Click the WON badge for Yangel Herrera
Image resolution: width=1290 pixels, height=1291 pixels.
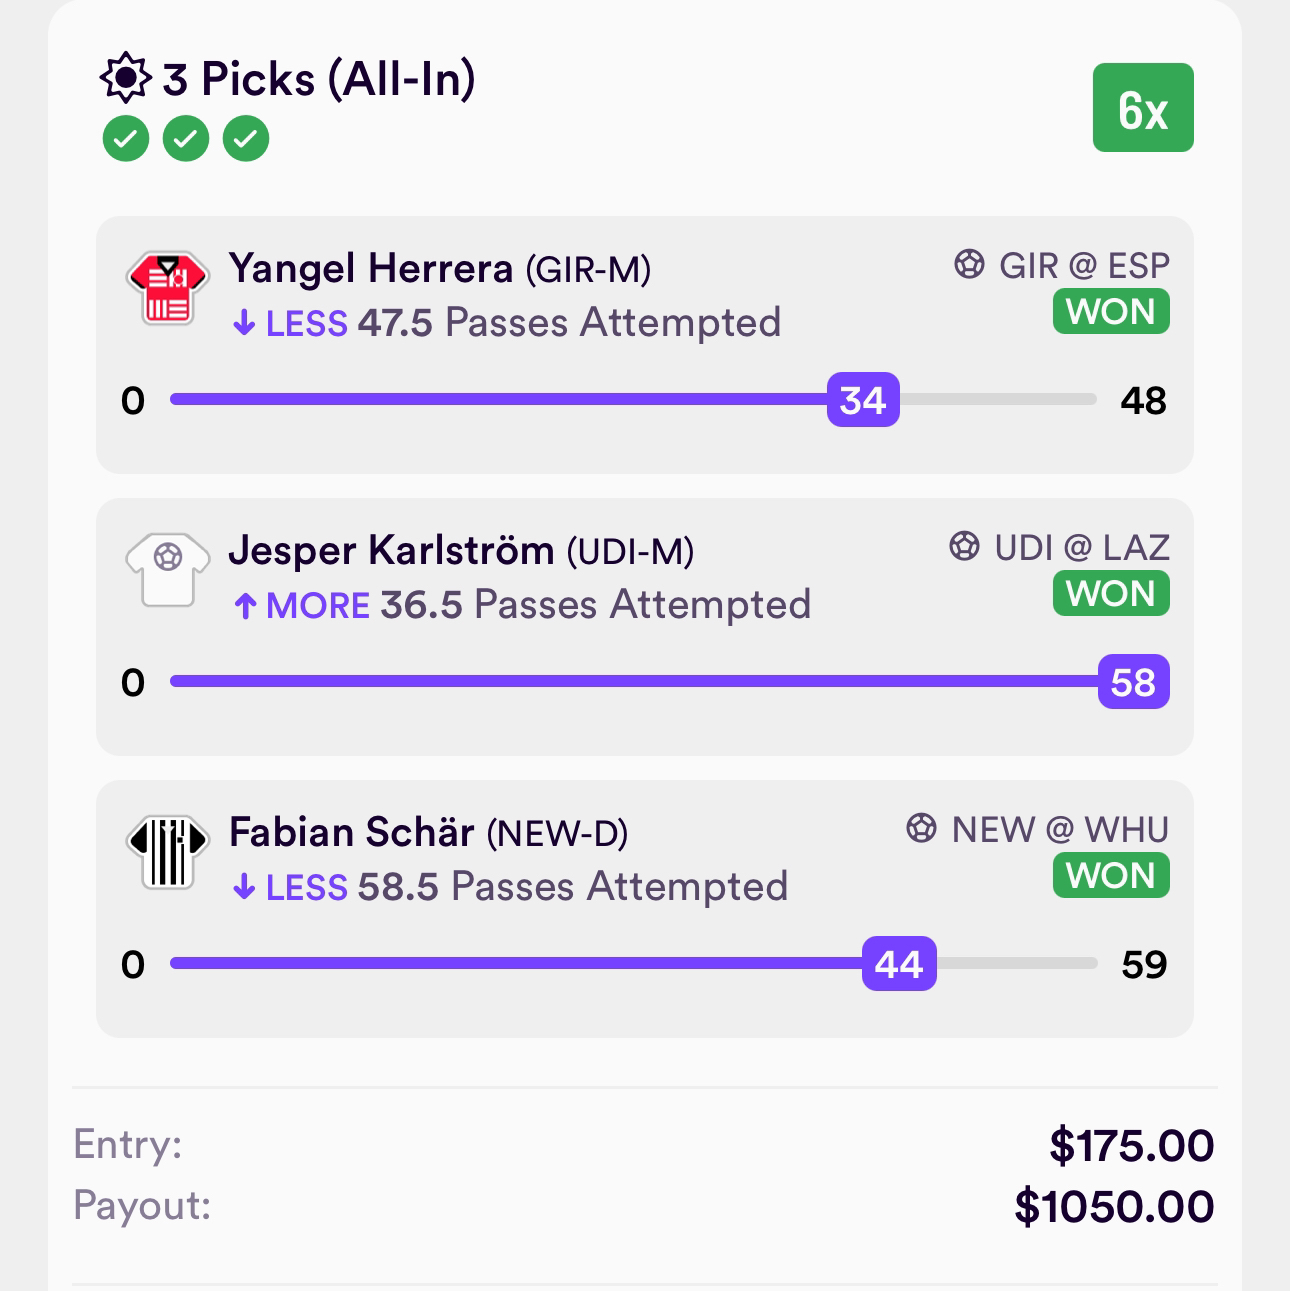(1111, 312)
